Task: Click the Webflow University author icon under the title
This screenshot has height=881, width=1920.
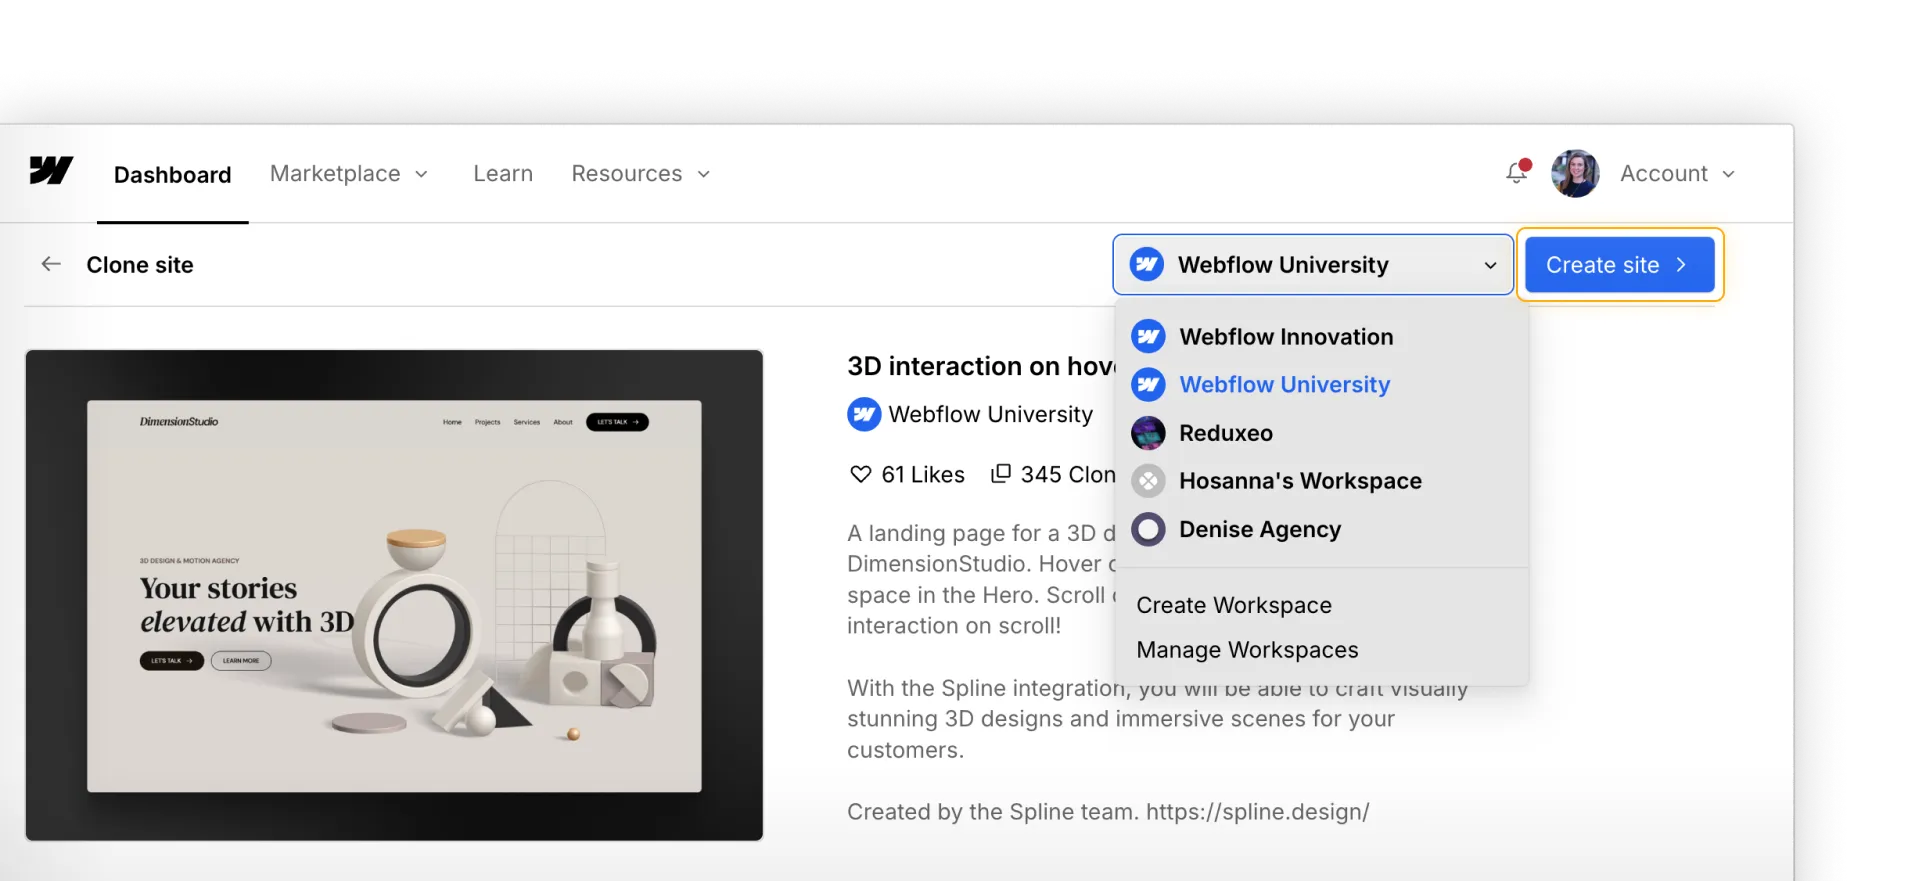Action: (864, 414)
